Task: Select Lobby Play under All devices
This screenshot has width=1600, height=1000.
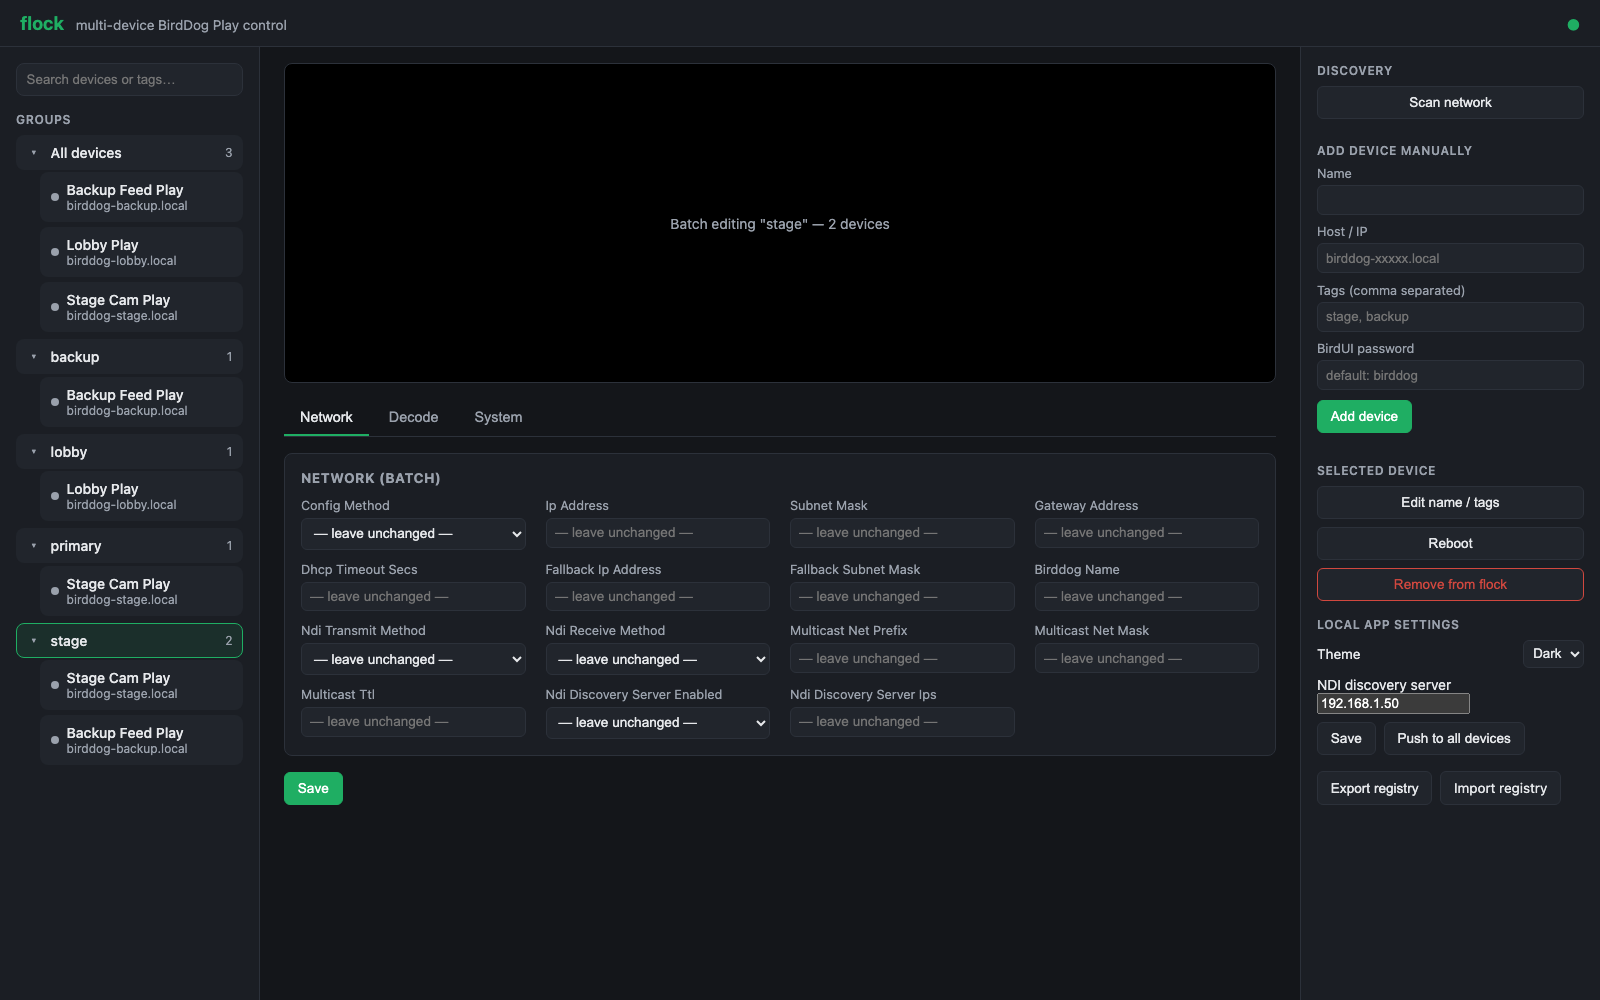Action: click(x=141, y=252)
